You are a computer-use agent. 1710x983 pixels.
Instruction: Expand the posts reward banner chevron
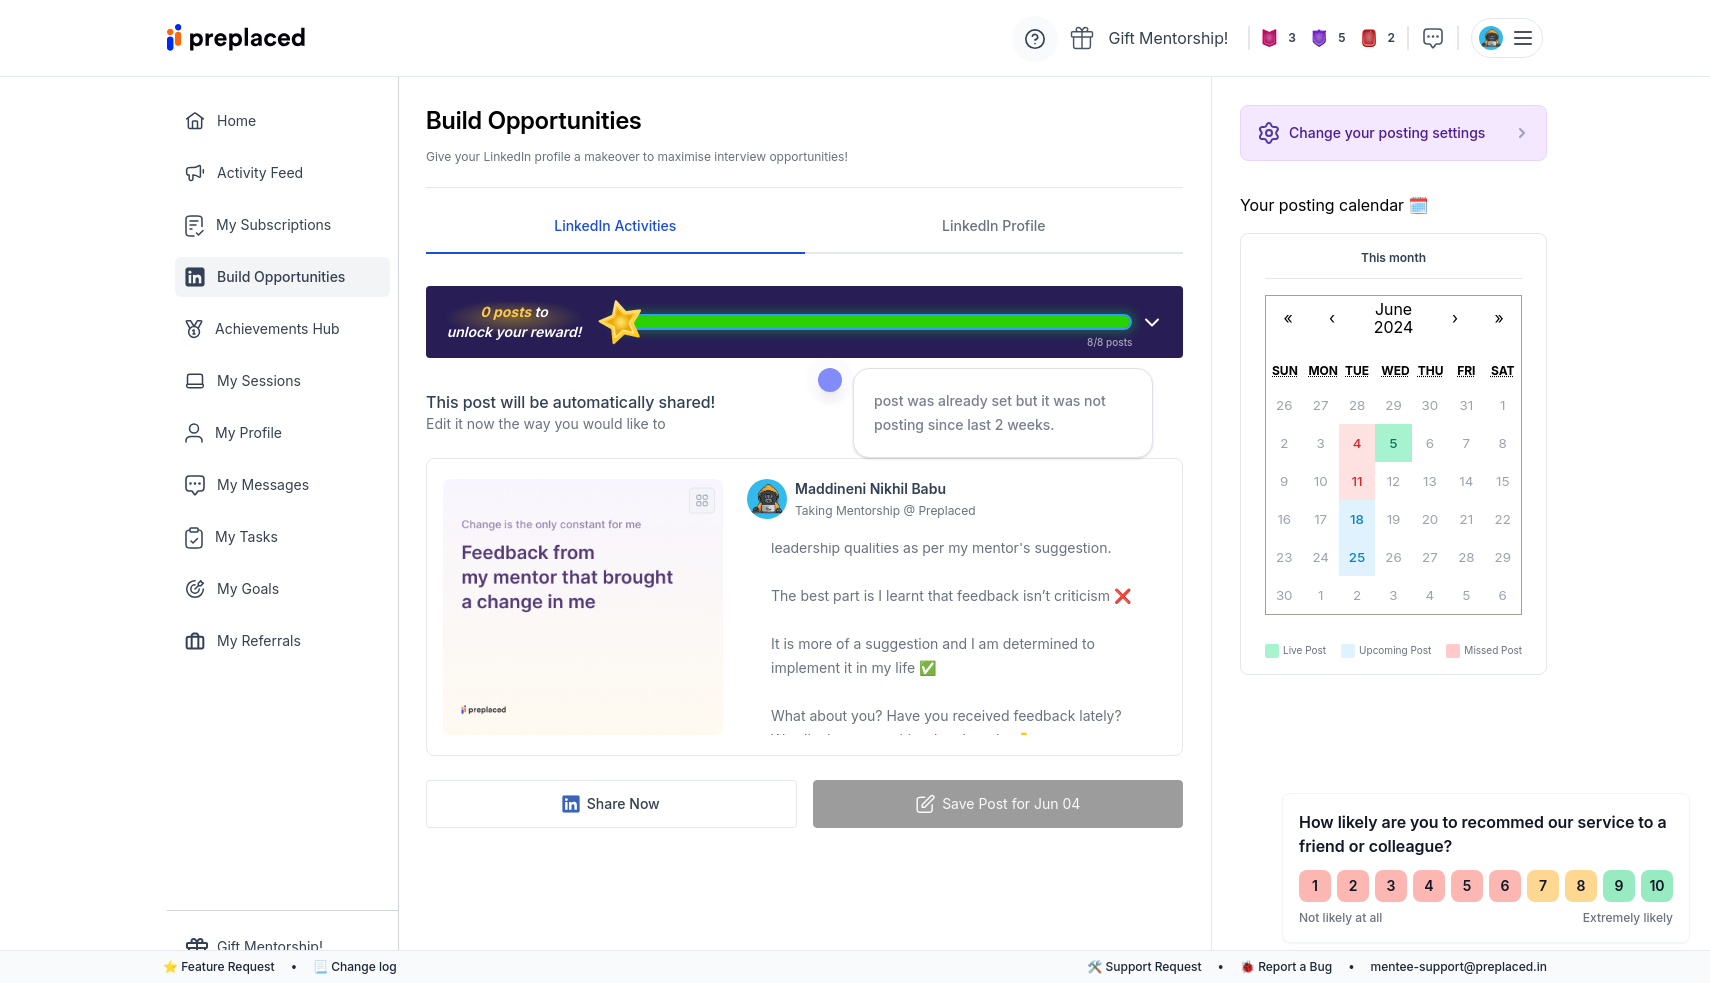click(x=1152, y=322)
